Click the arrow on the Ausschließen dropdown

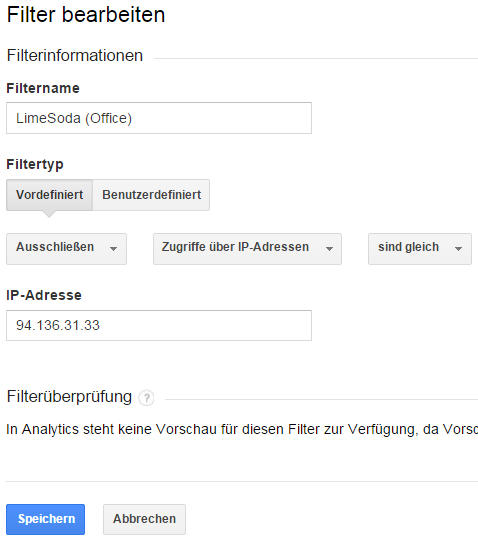click(x=113, y=249)
